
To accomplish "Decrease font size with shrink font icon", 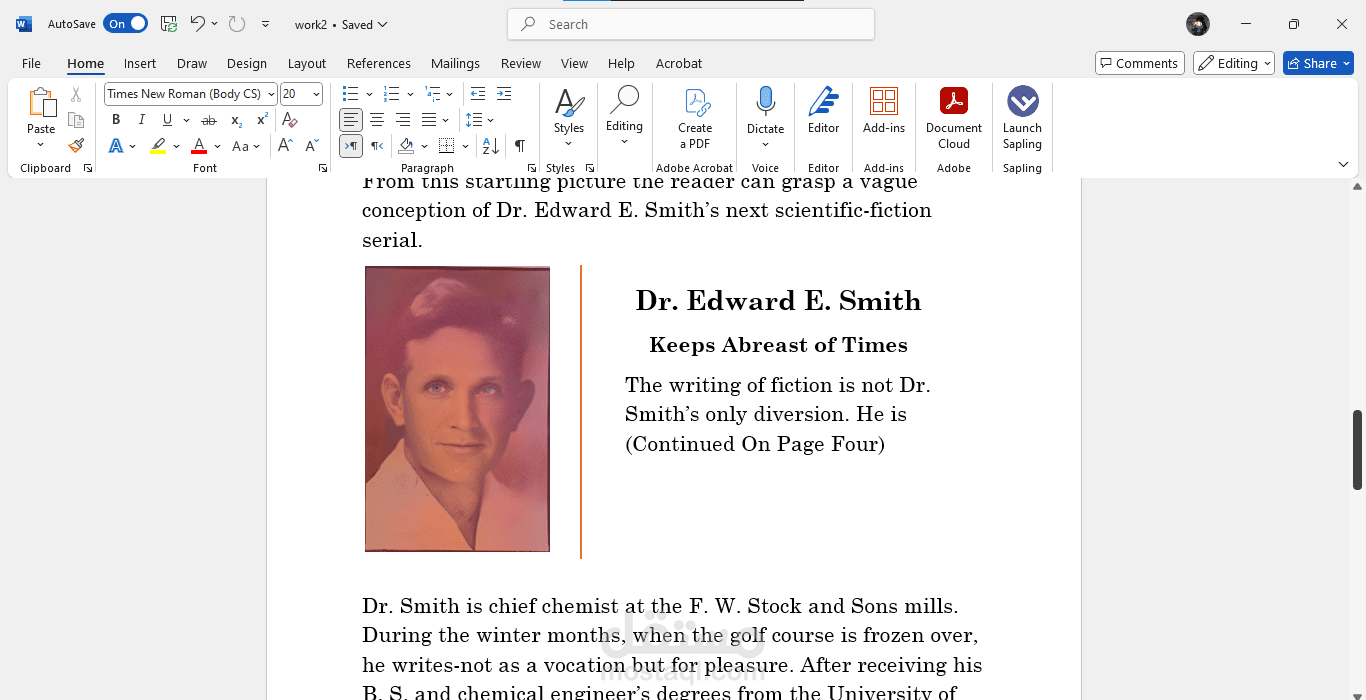I will click(x=311, y=146).
